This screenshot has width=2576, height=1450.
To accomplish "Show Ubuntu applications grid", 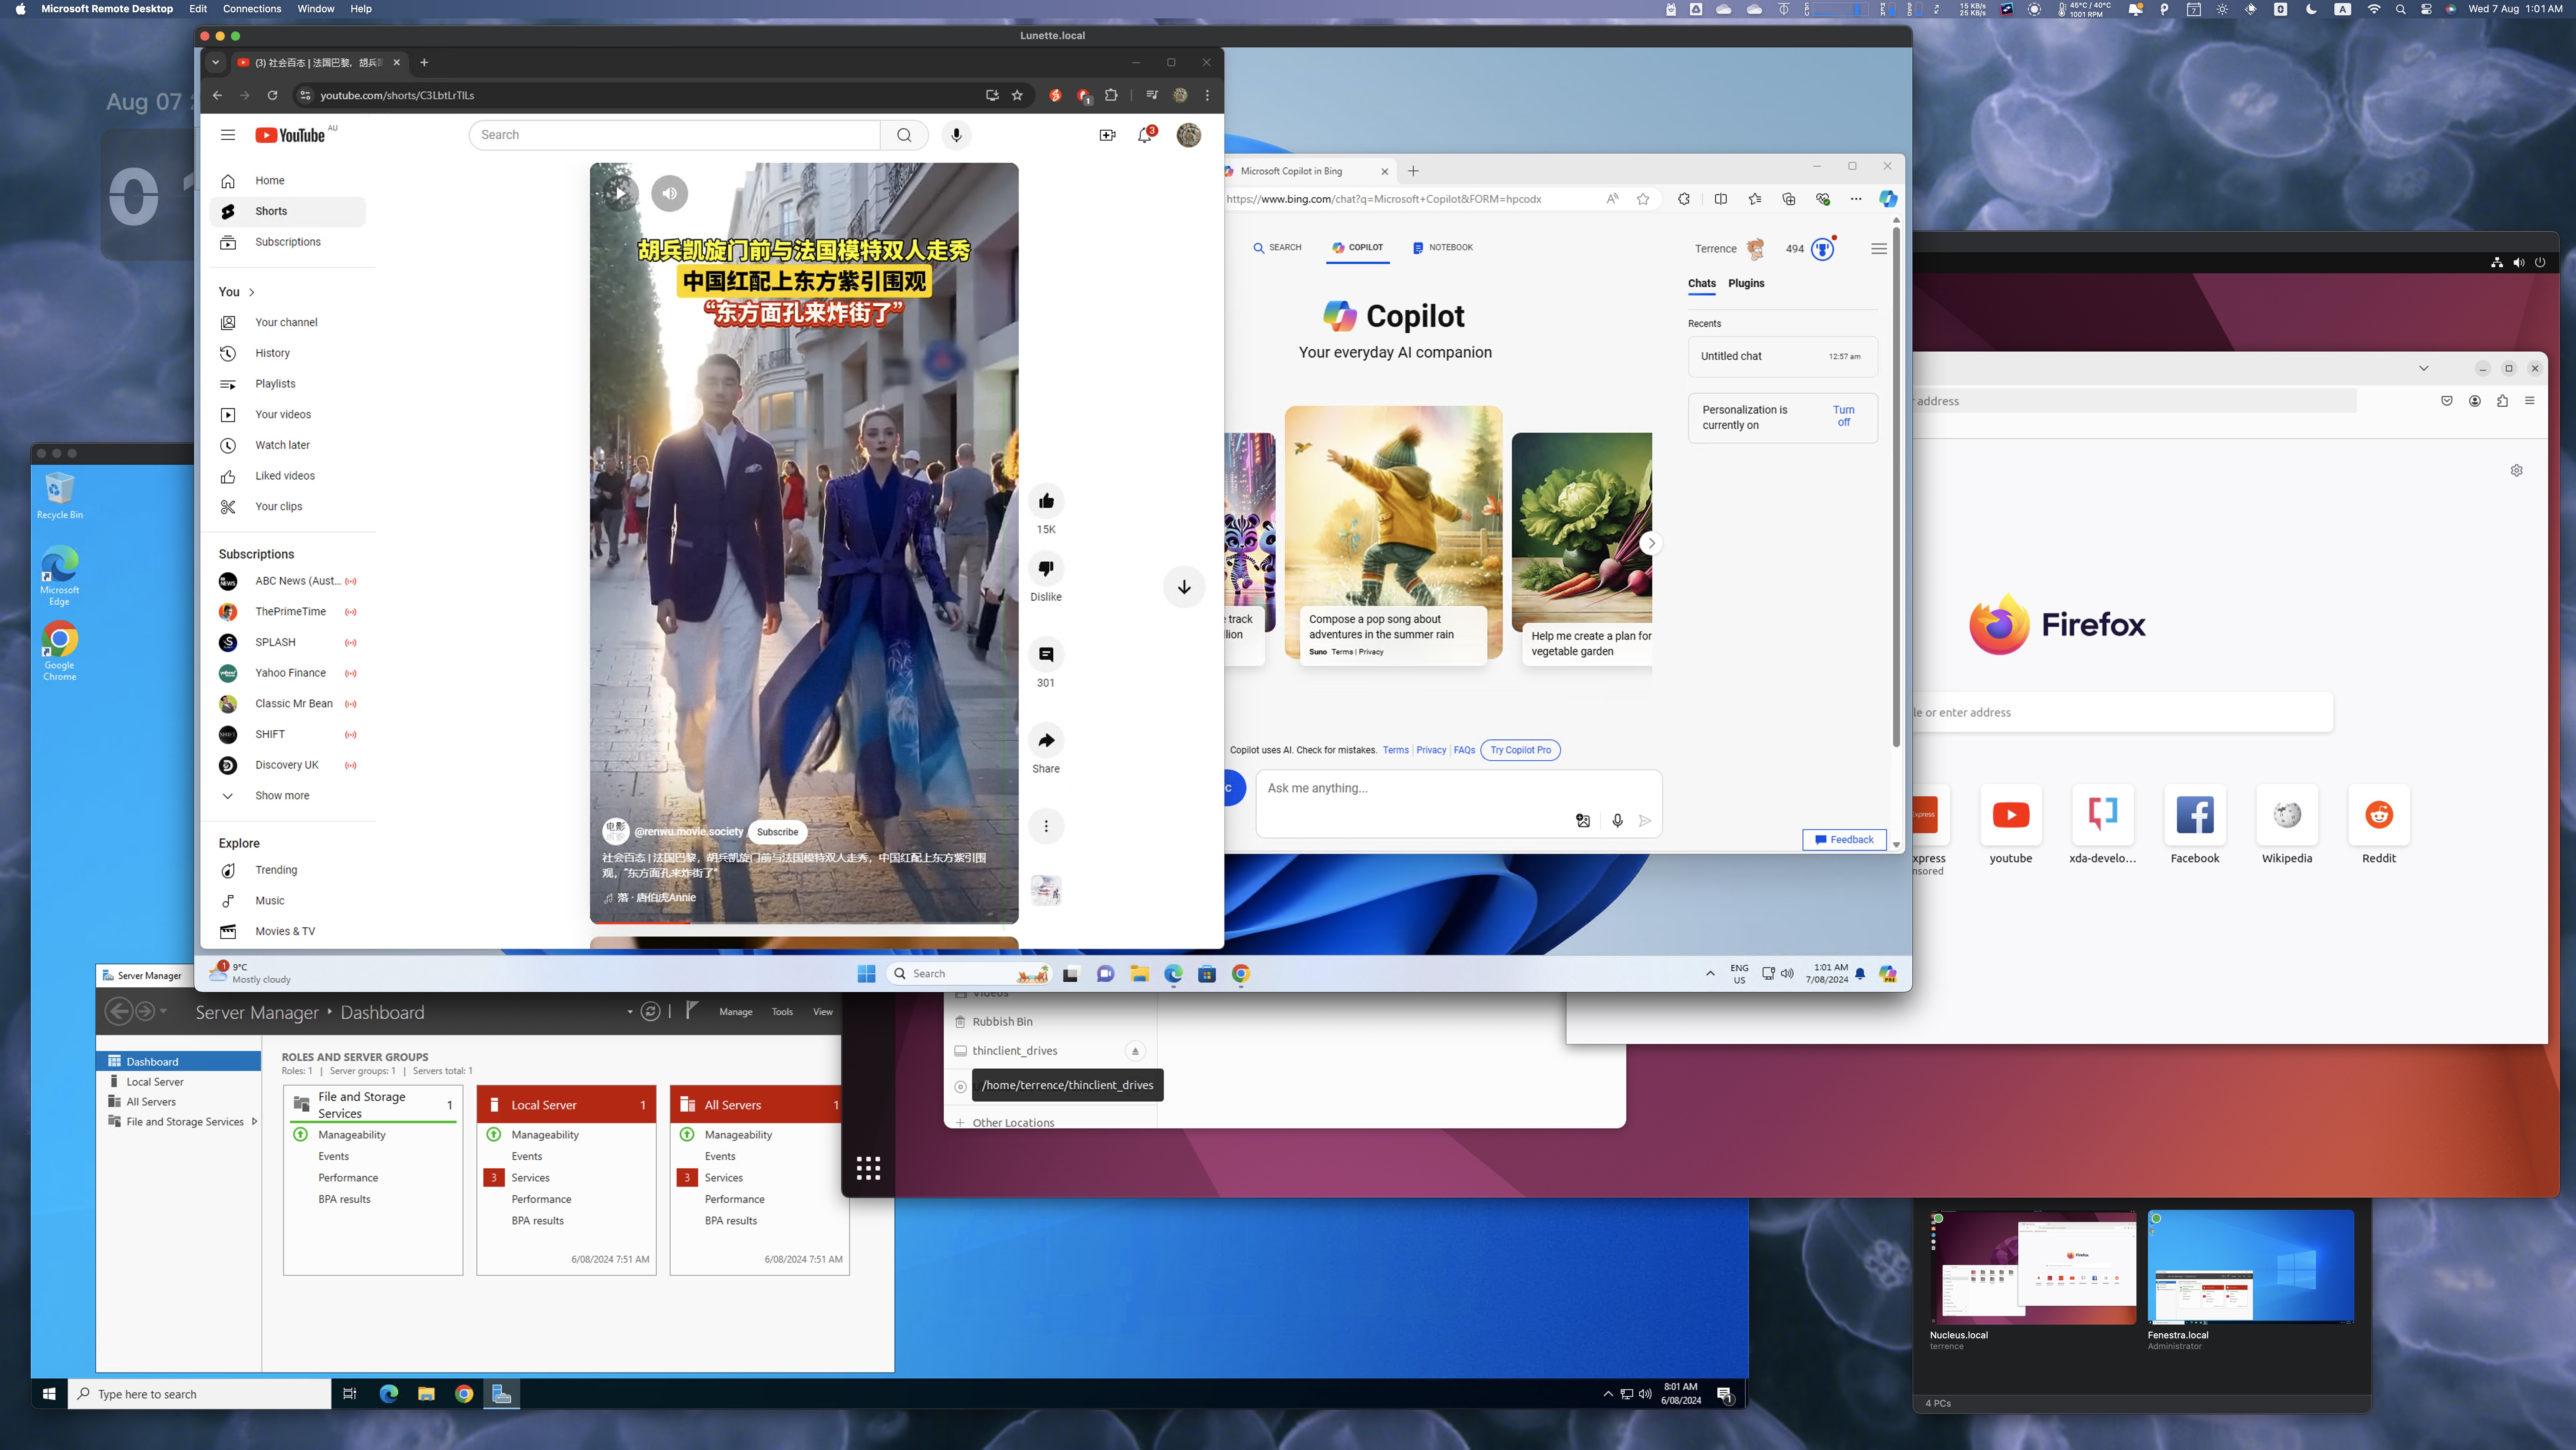I will [x=868, y=1168].
